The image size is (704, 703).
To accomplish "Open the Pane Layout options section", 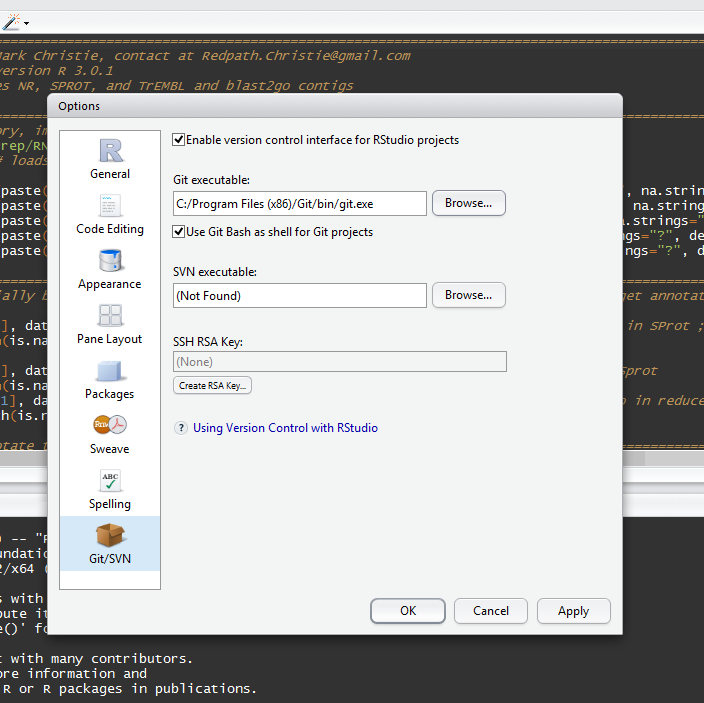I will point(110,324).
